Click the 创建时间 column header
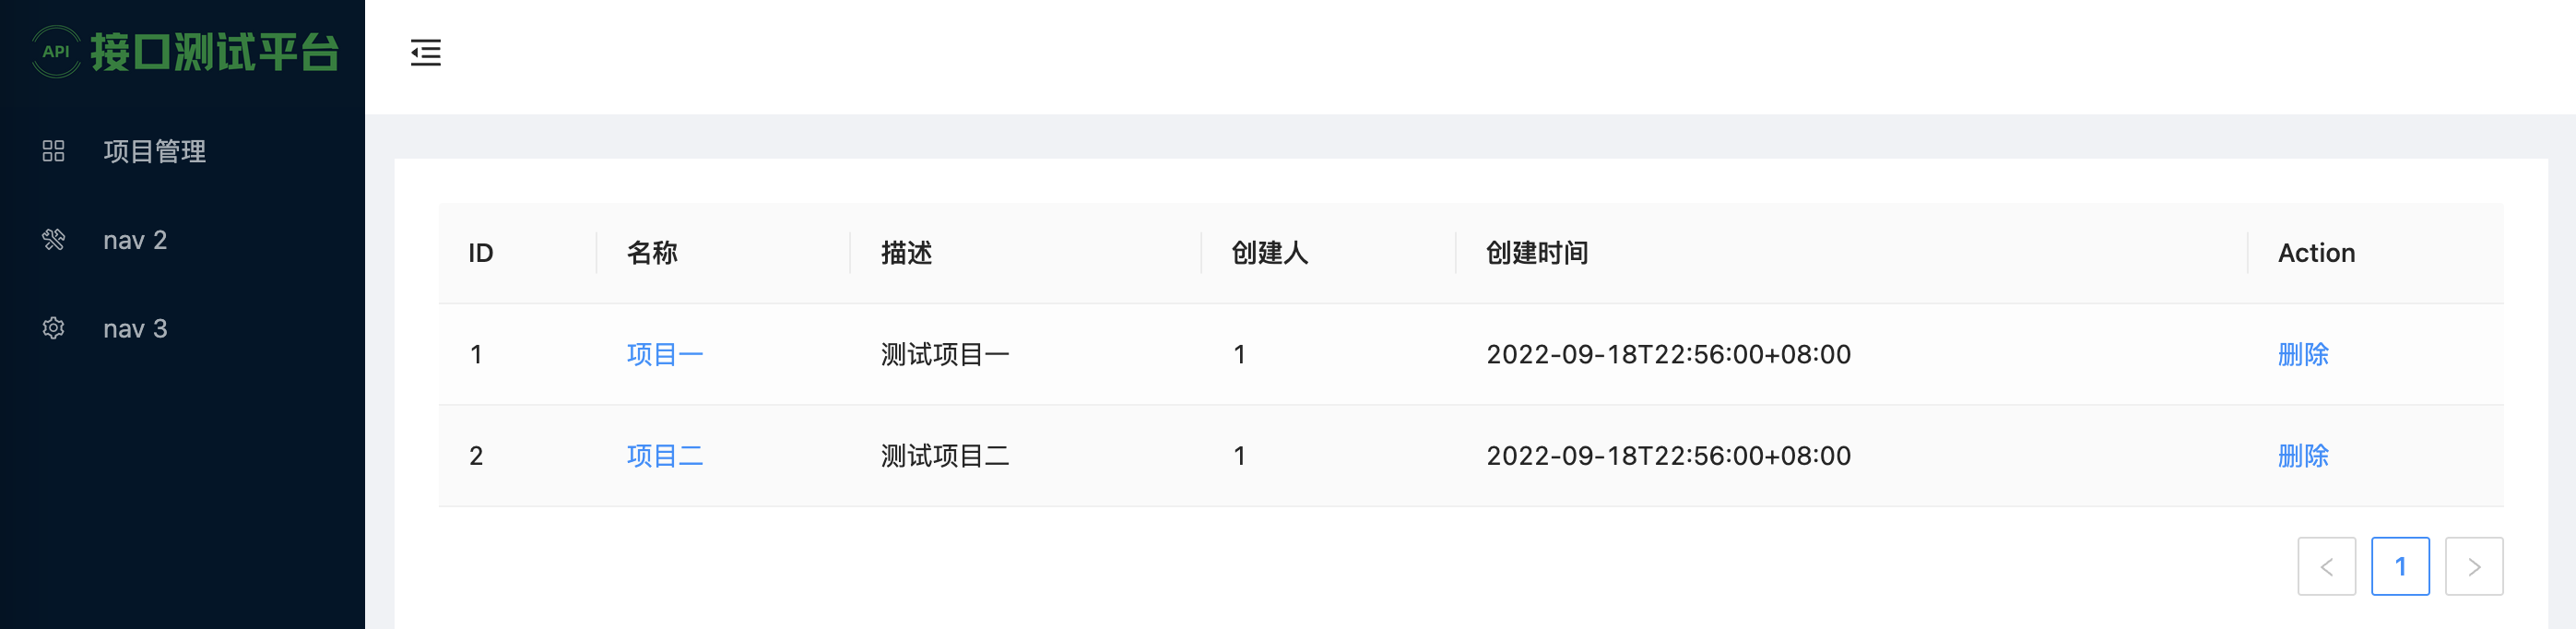Screen dimensions: 2576x629 coord(1537,253)
